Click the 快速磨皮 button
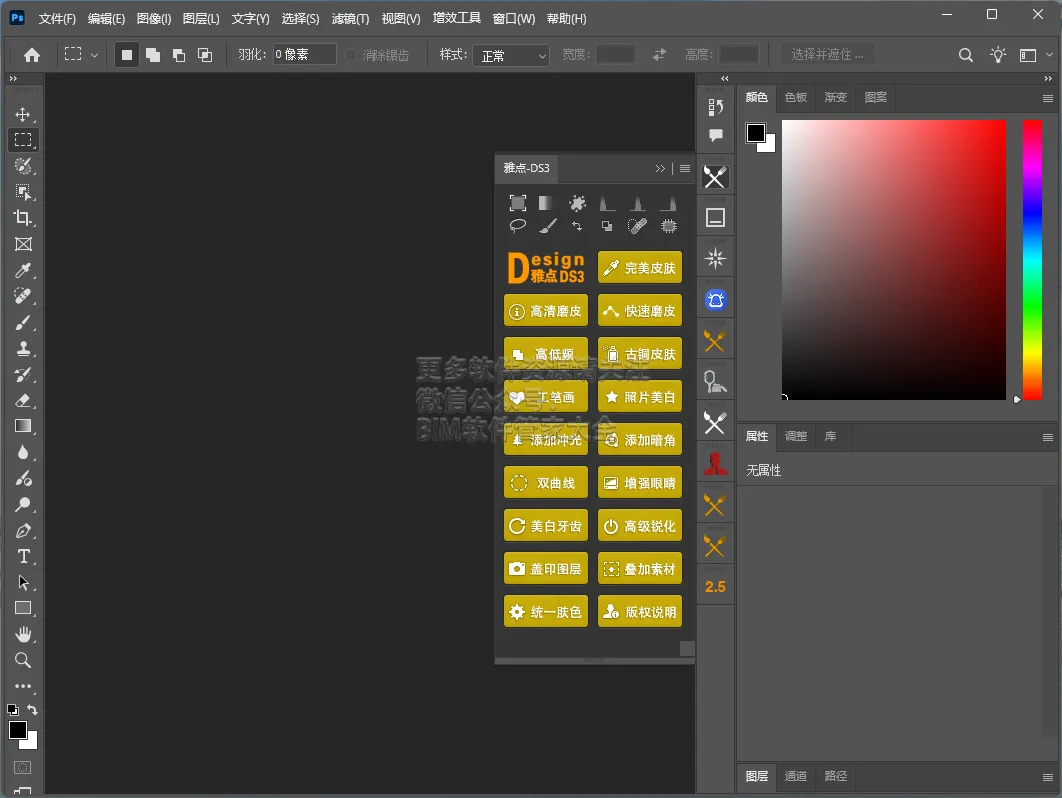This screenshot has height=798, width=1062. pyautogui.click(x=640, y=311)
